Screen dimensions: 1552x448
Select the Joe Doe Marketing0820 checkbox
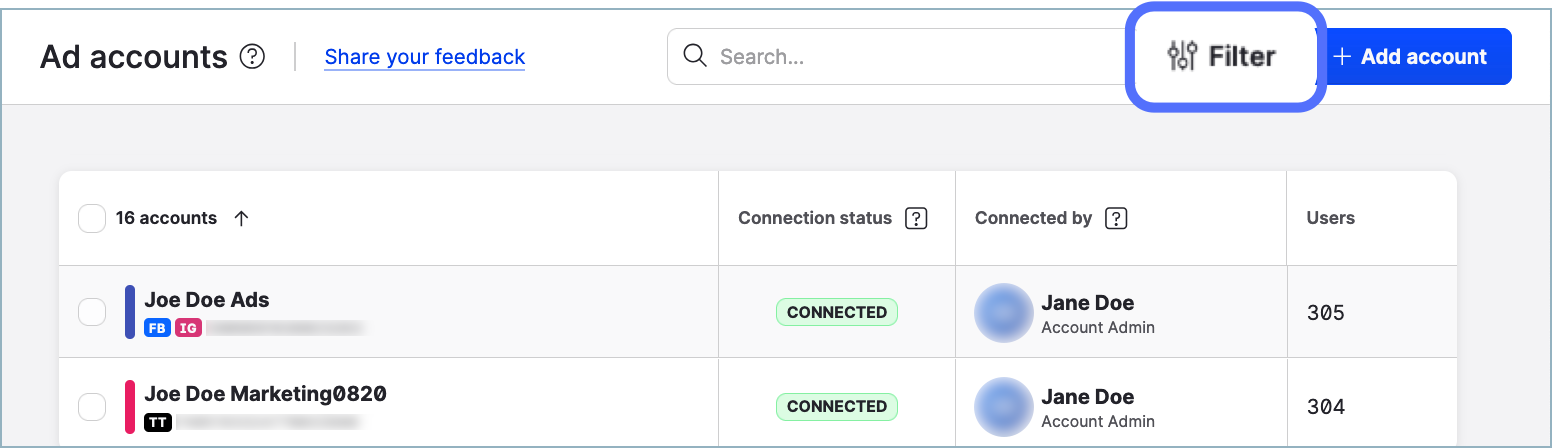pos(92,407)
